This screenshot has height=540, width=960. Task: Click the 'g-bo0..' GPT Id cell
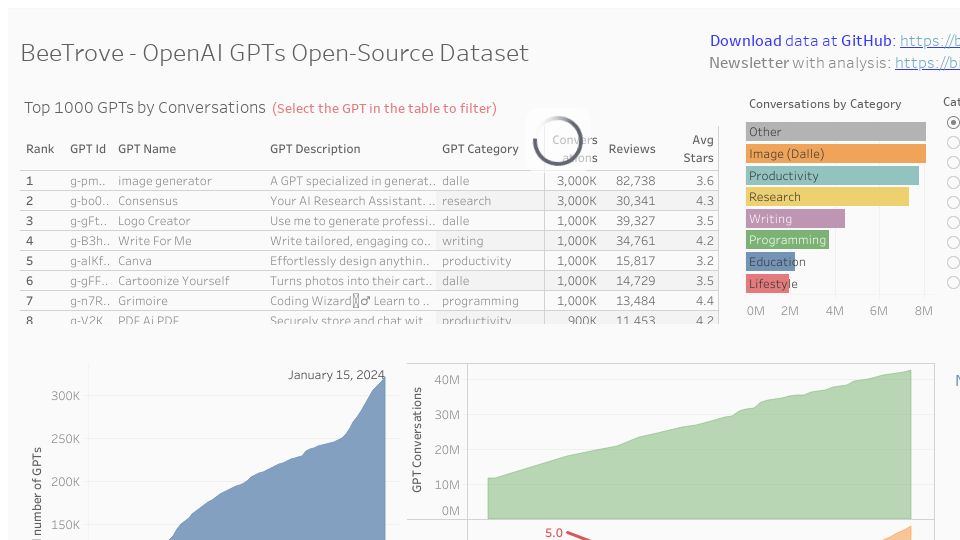click(x=89, y=201)
